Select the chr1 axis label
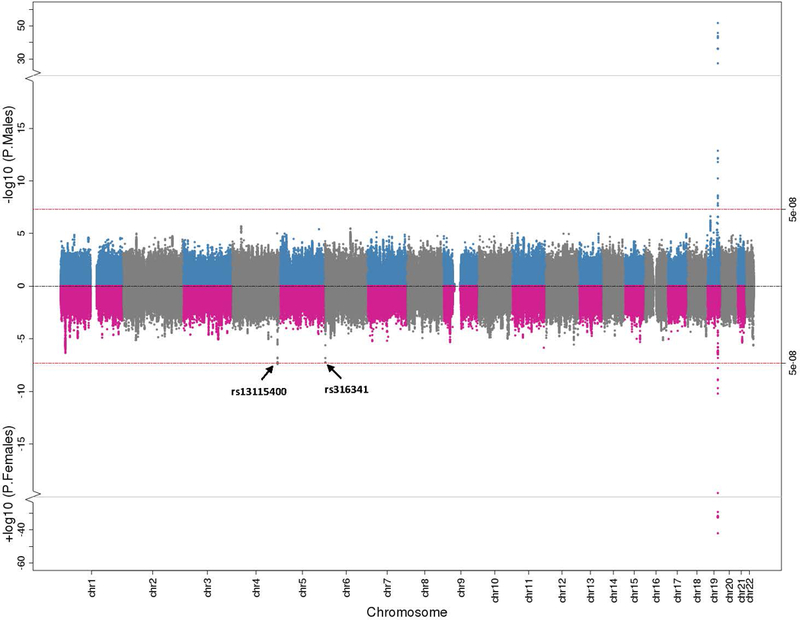The width and height of the screenshot is (800, 620). click(x=92, y=587)
